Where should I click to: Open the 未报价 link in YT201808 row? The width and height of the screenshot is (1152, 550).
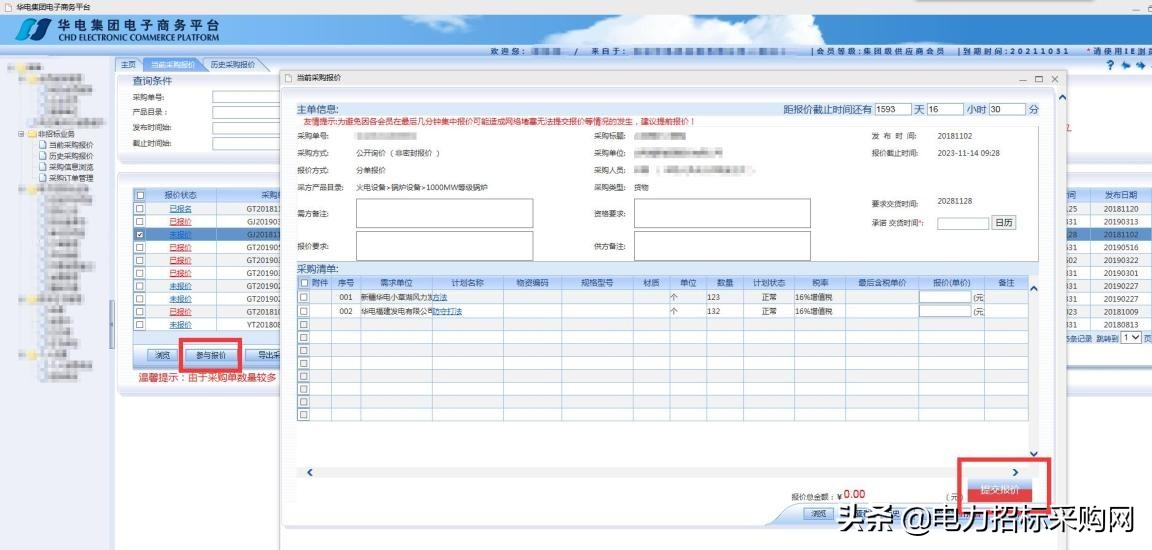tap(180, 325)
